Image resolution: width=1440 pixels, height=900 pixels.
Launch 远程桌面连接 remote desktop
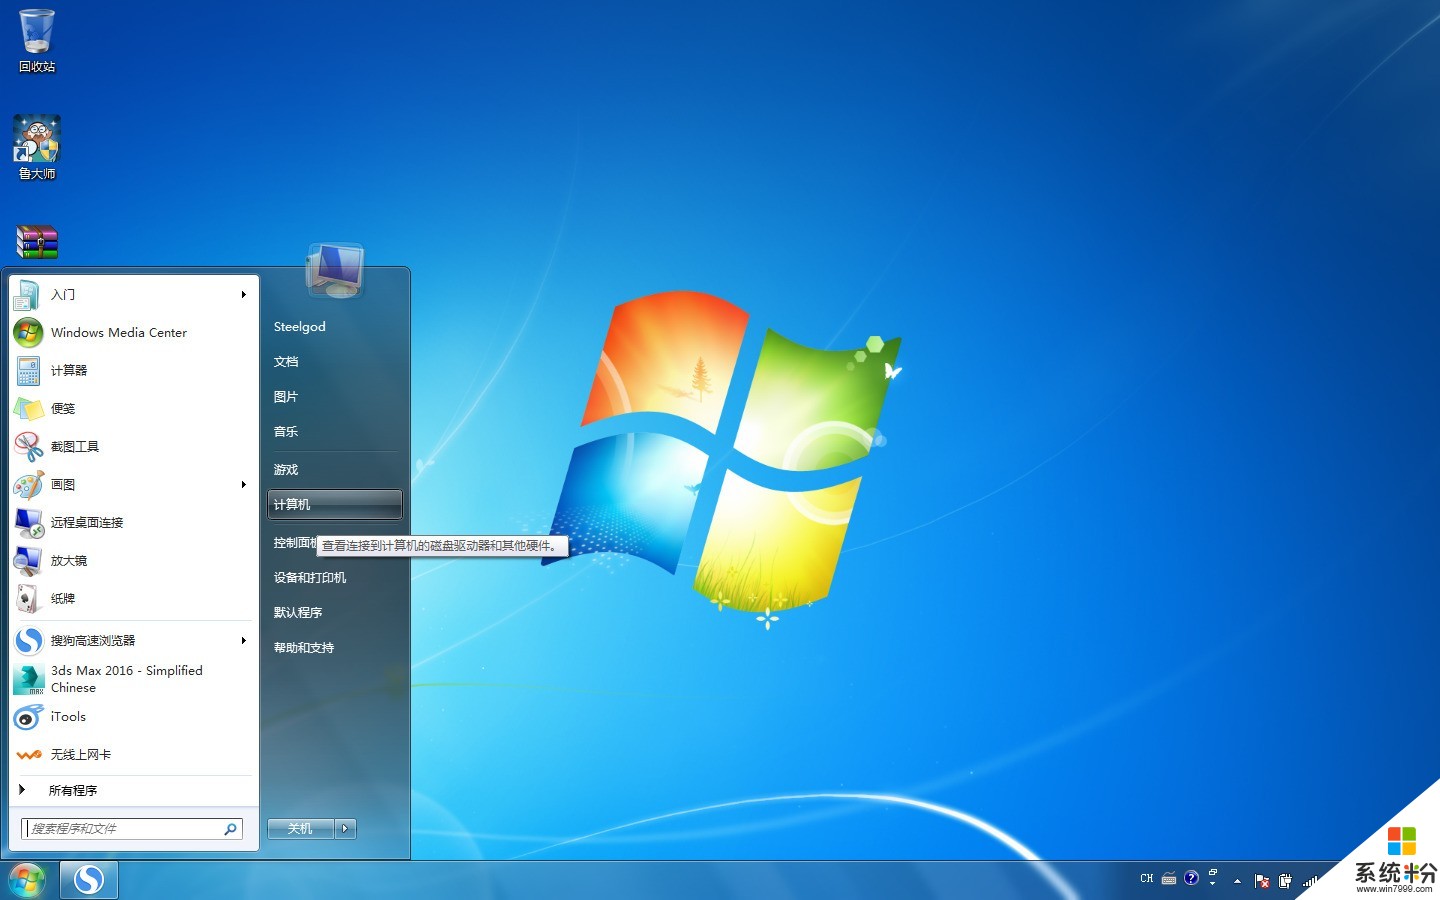(134, 522)
